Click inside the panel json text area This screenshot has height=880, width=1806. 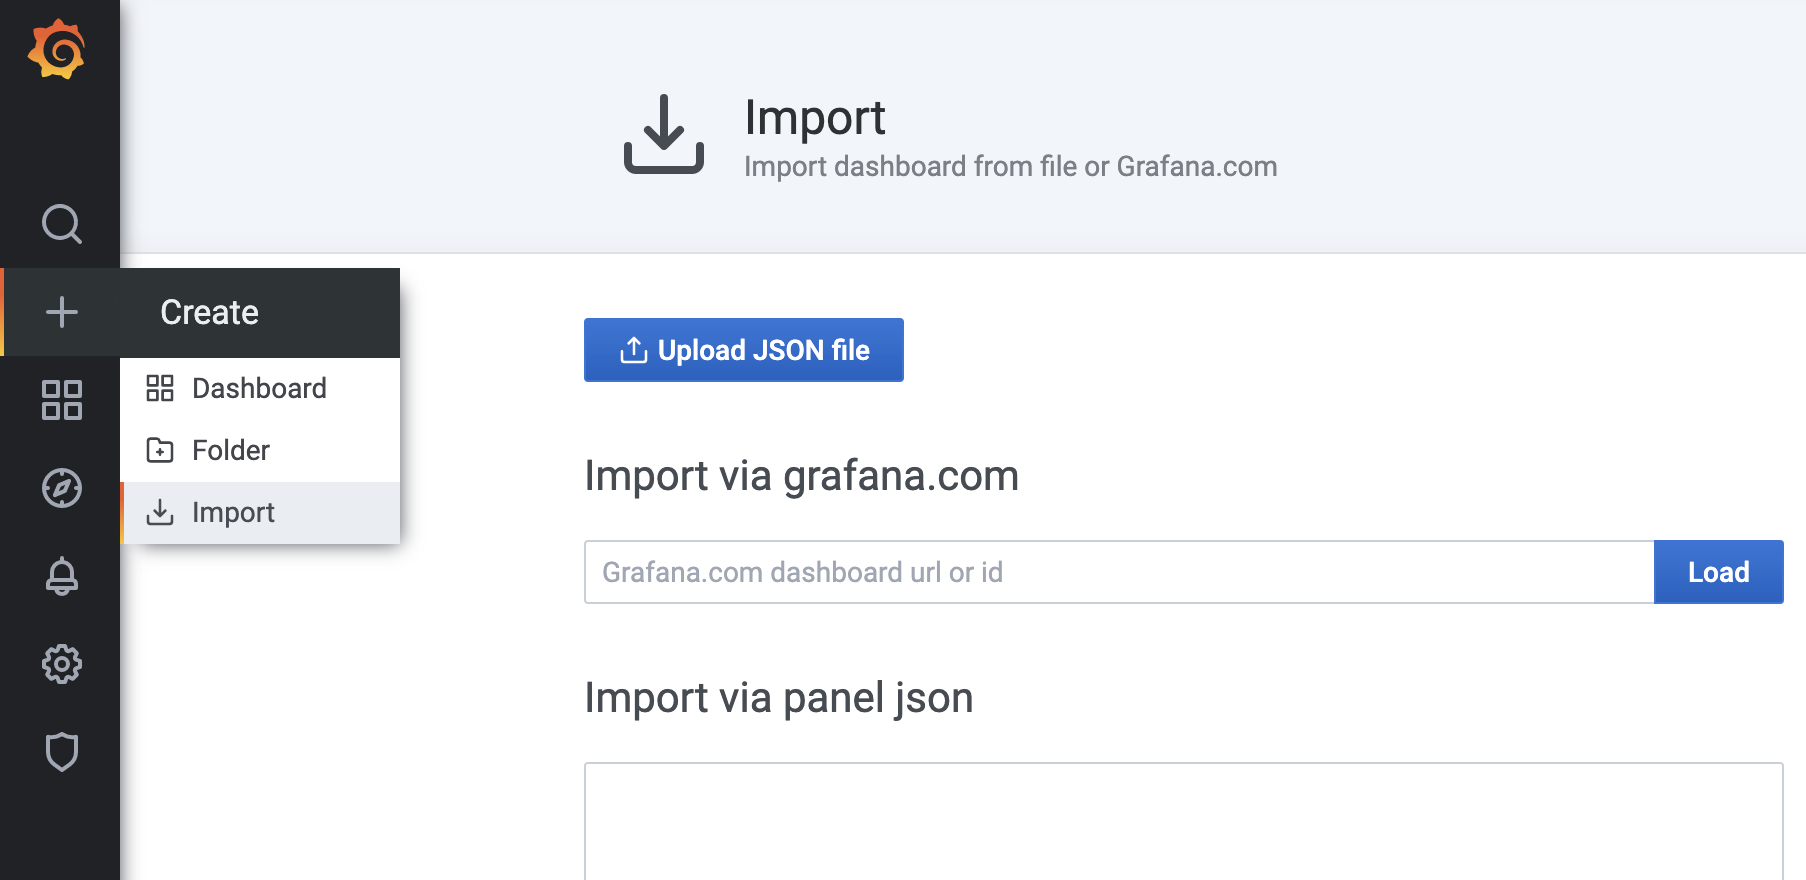1183,821
